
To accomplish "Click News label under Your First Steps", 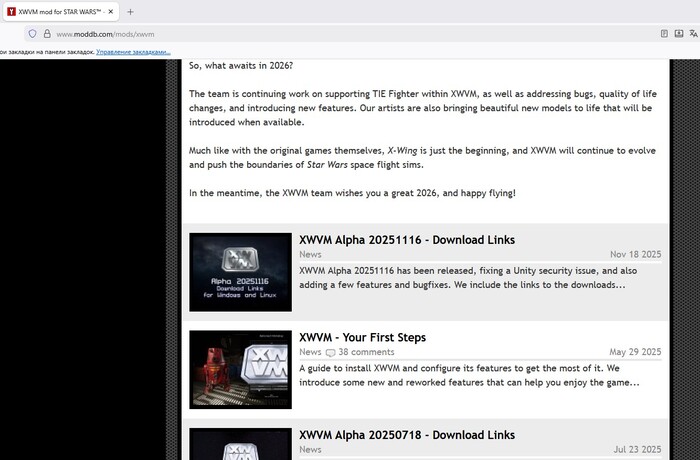I will pos(310,352).
